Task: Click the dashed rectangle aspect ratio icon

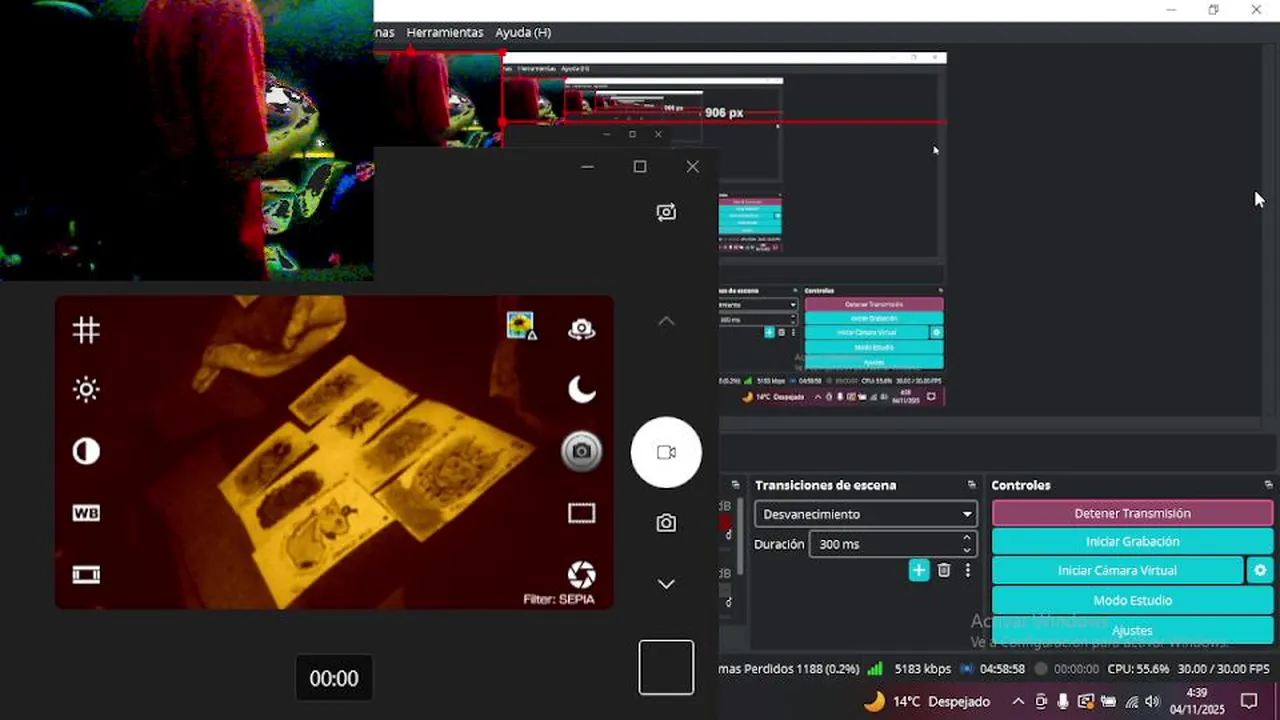Action: [581, 513]
